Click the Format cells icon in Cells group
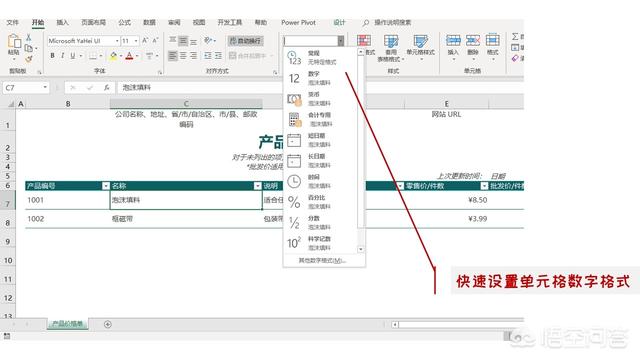The width and height of the screenshot is (640, 360). [x=493, y=40]
